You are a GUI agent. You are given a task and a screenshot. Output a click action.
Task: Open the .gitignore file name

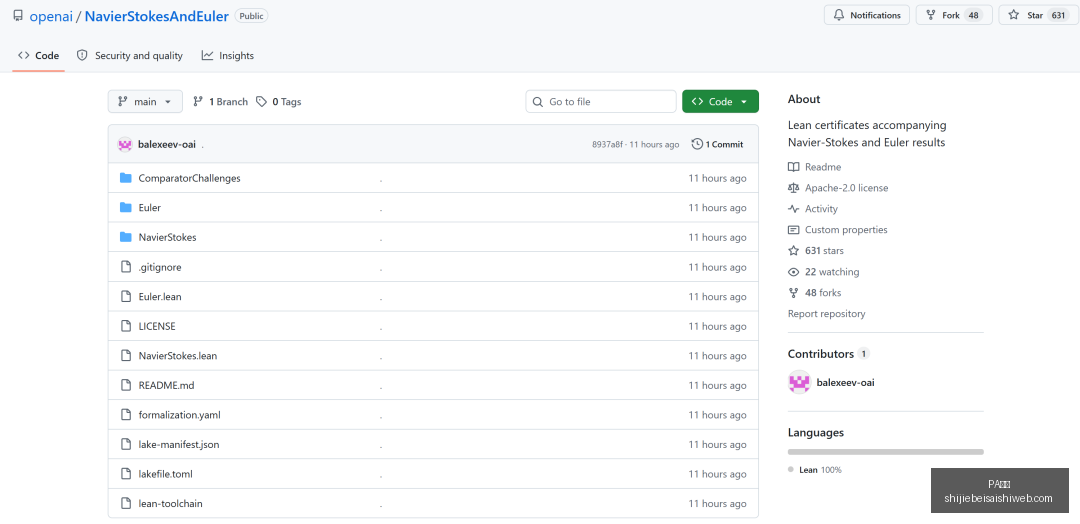point(160,266)
